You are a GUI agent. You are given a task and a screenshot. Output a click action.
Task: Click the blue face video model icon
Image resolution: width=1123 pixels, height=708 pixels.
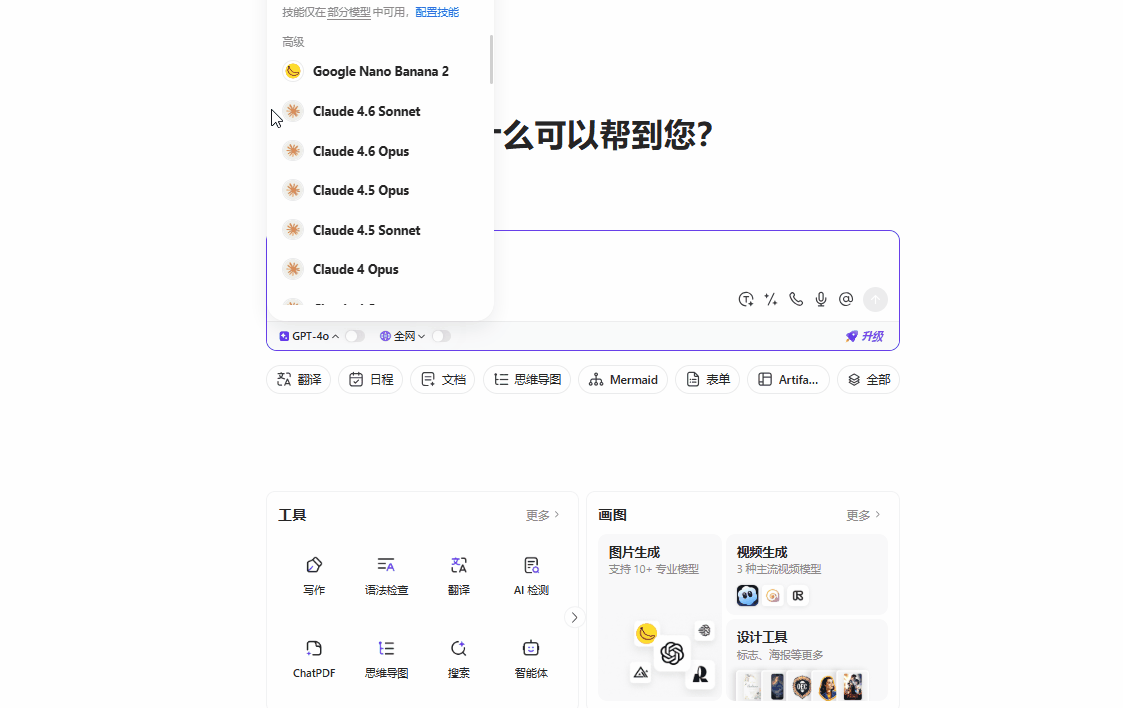coord(747,596)
